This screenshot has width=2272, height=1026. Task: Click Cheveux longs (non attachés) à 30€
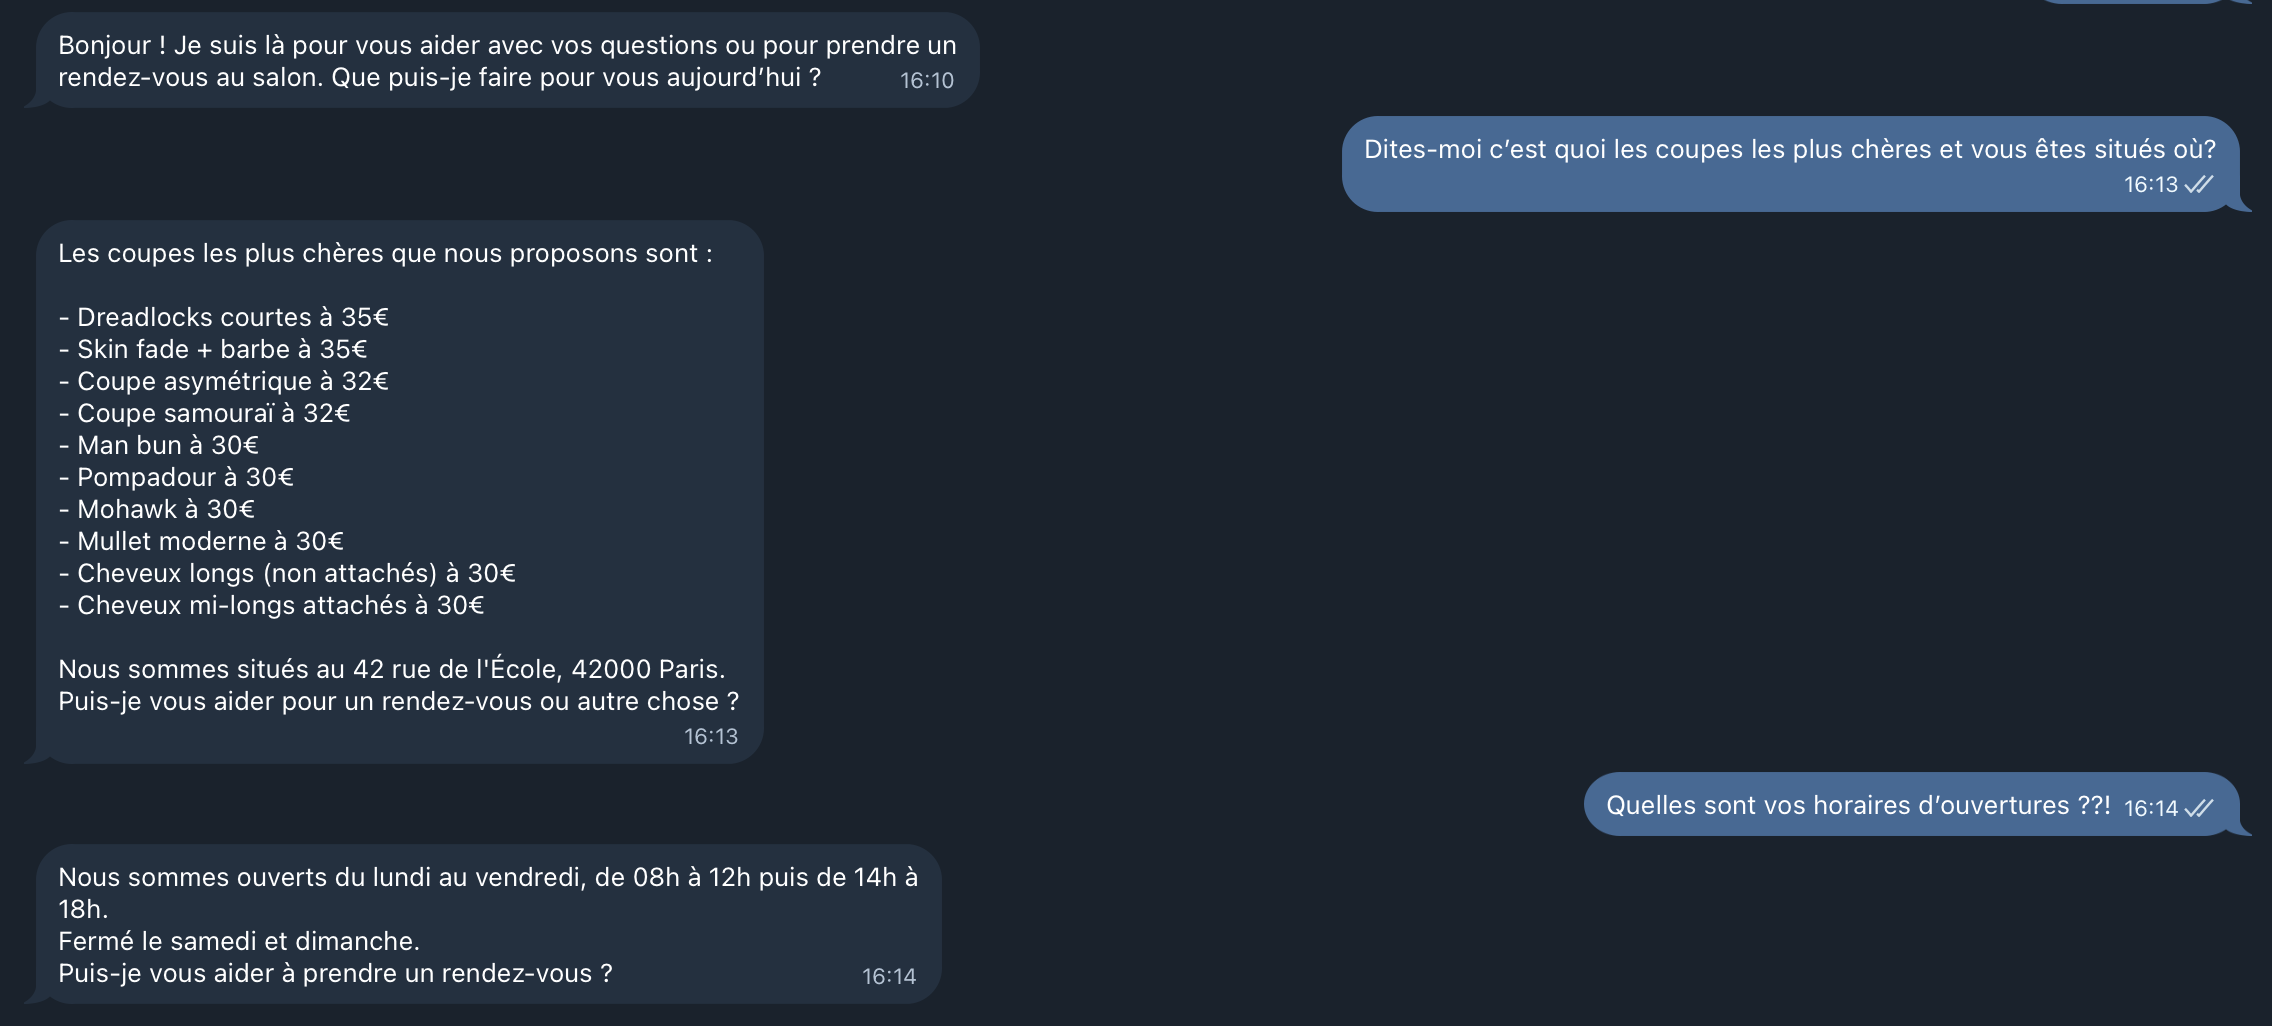[x=287, y=573]
